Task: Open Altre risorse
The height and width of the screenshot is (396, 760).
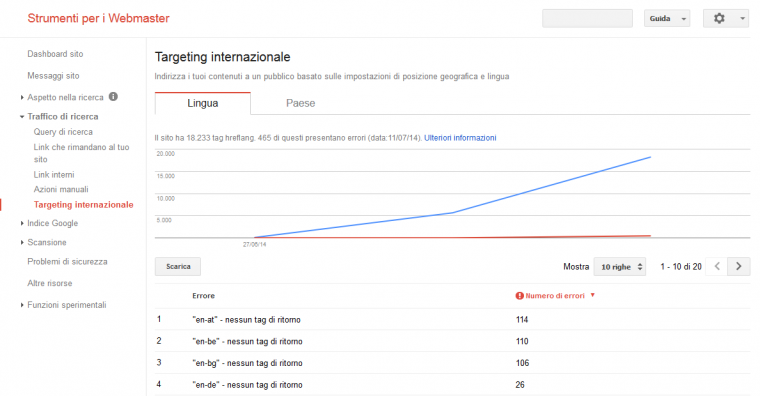Action: (50, 283)
